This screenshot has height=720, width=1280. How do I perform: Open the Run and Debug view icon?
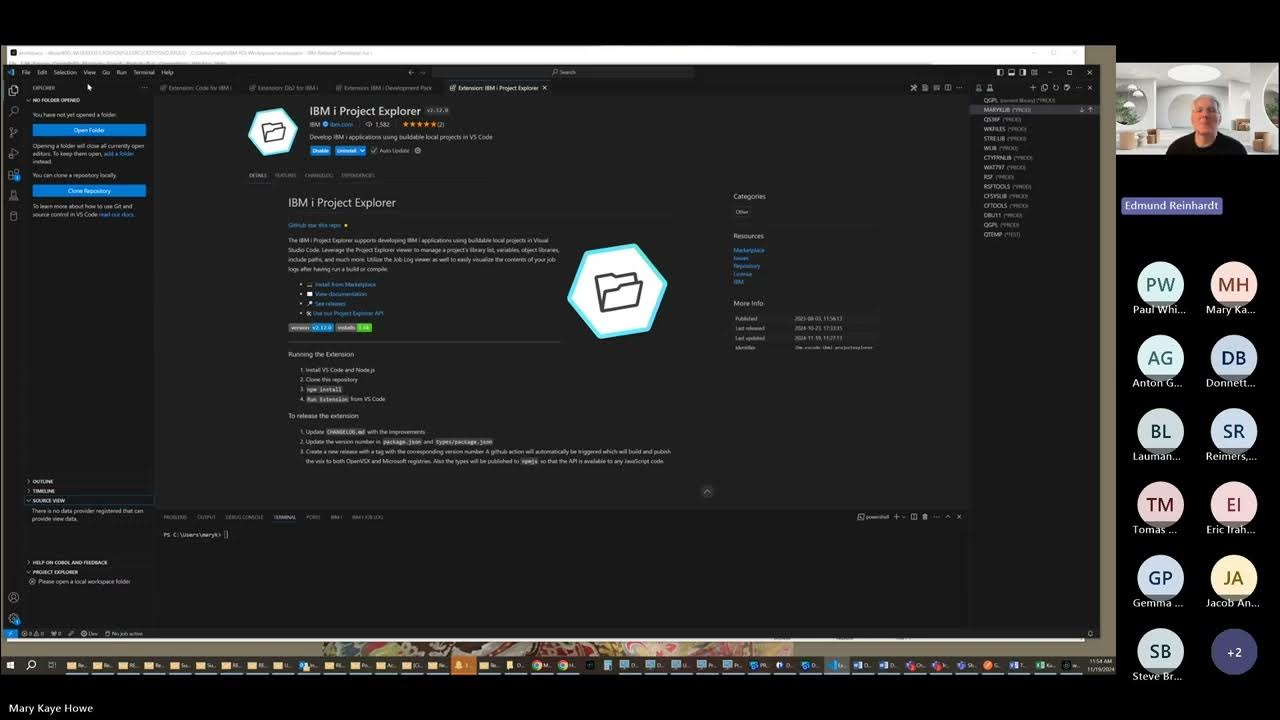[13, 153]
